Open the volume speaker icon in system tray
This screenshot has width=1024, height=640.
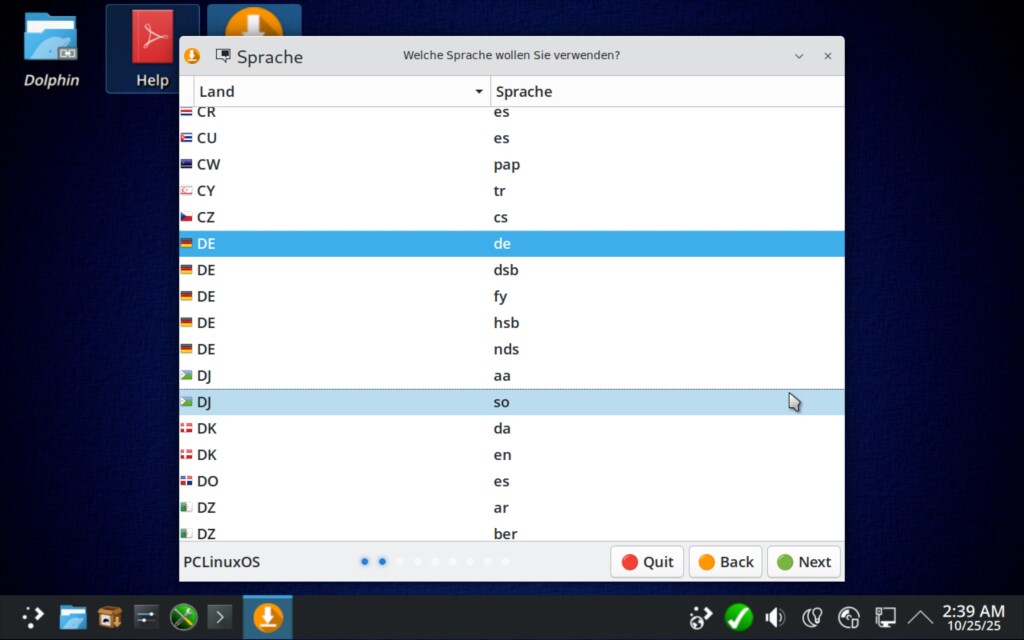click(775, 617)
